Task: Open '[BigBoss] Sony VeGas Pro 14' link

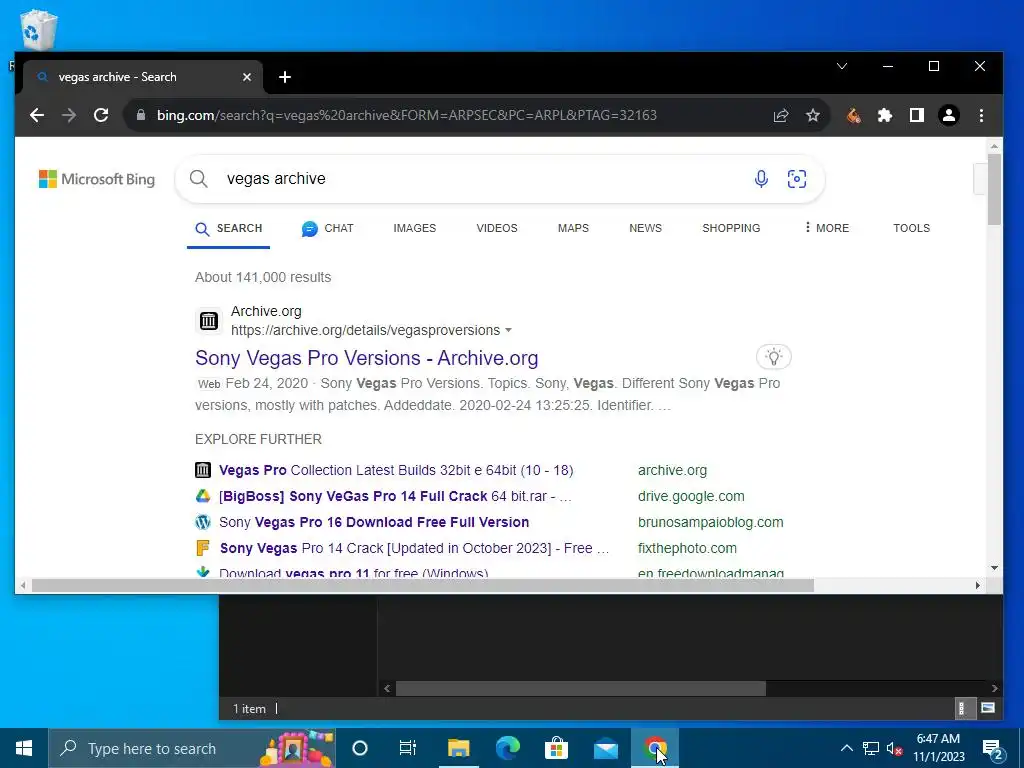Action: [x=395, y=496]
